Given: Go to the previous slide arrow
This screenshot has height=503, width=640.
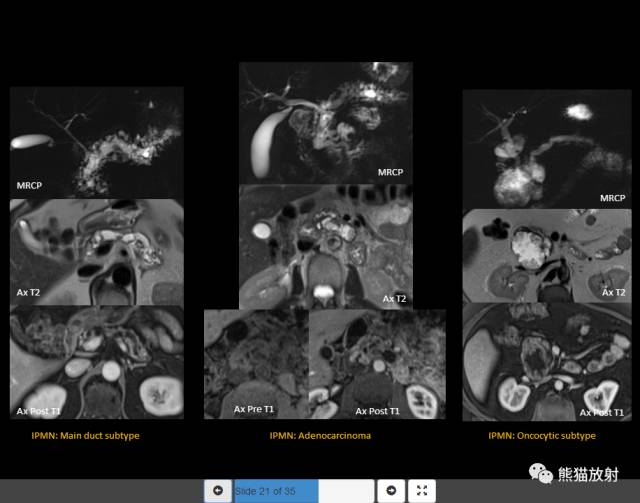Looking at the screenshot, I should (218, 491).
